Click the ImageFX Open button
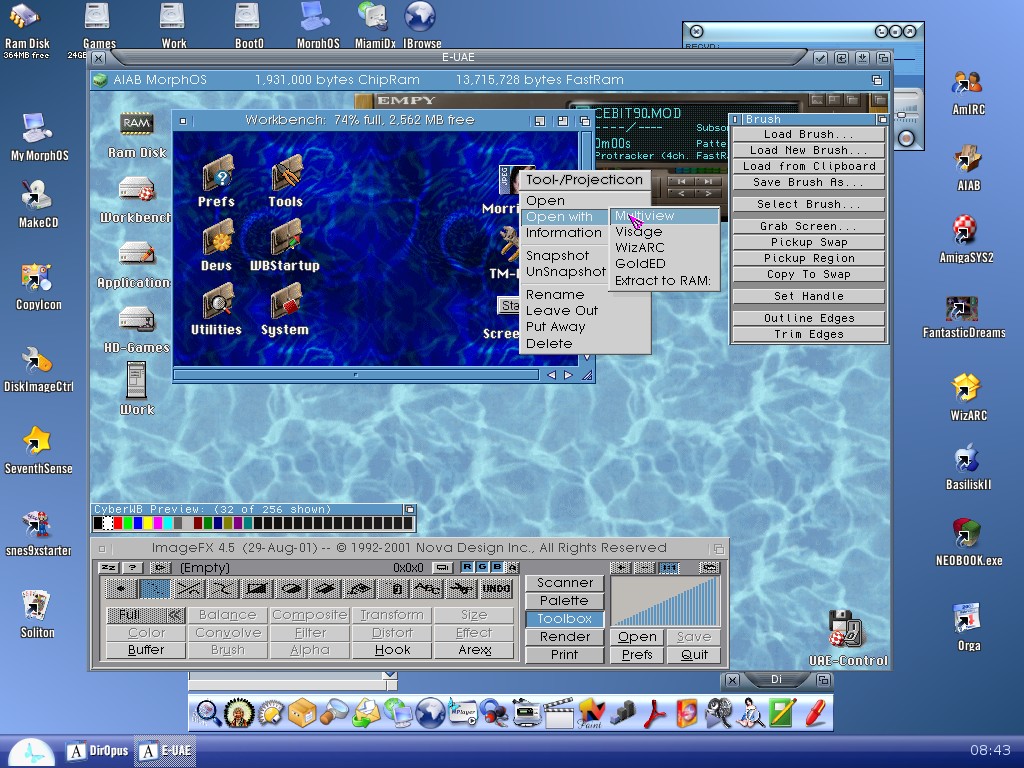Viewport: 1024px width, 768px height. coord(637,637)
